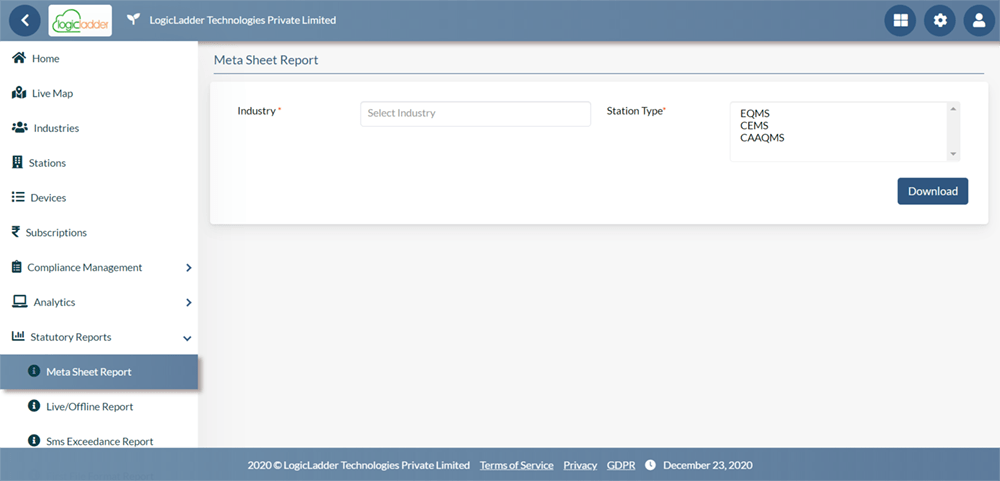Screen dimensions: 1000x481
Task: Click info icon beside Live/Offline Report
Action: 34,406
